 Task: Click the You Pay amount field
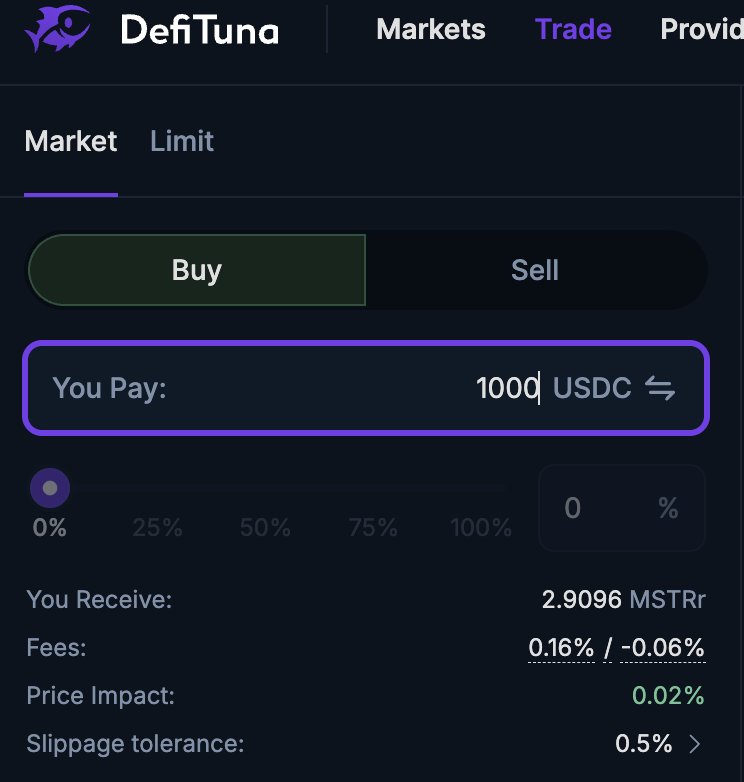coord(400,388)
